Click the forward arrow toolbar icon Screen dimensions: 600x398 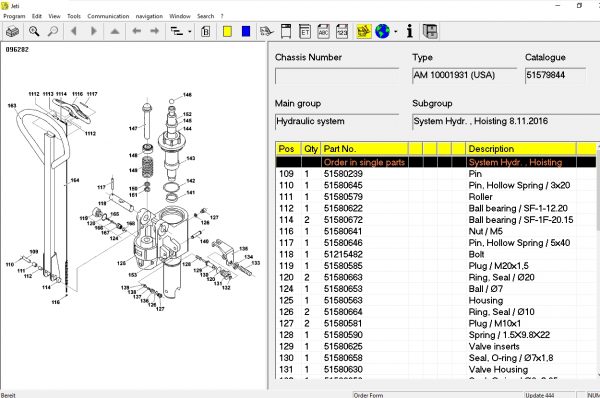click(155, 31)
